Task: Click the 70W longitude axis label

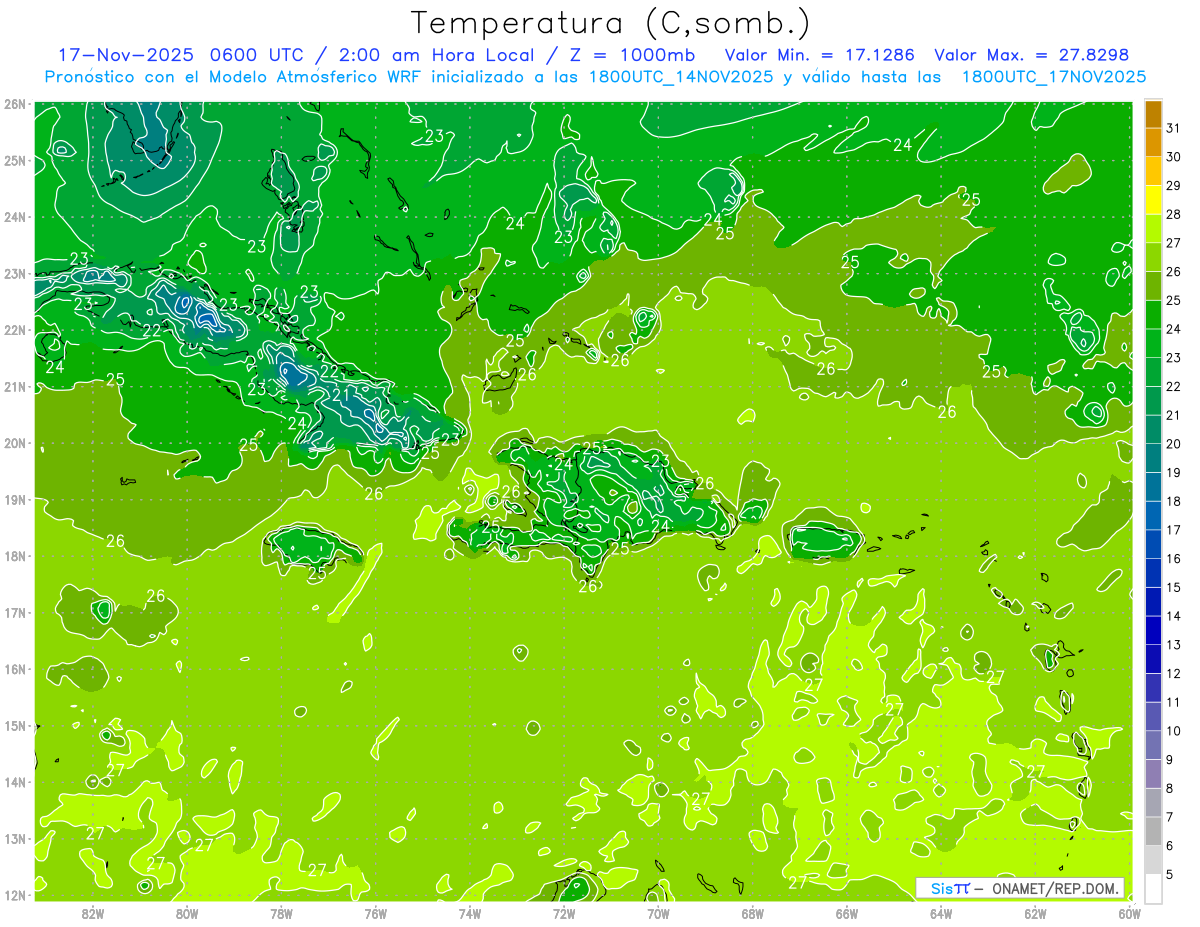Action: (x=657, y=913)
